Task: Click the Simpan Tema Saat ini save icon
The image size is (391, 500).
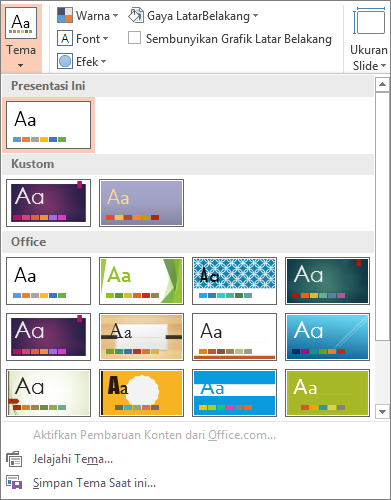Action: (x=14, y=483)
